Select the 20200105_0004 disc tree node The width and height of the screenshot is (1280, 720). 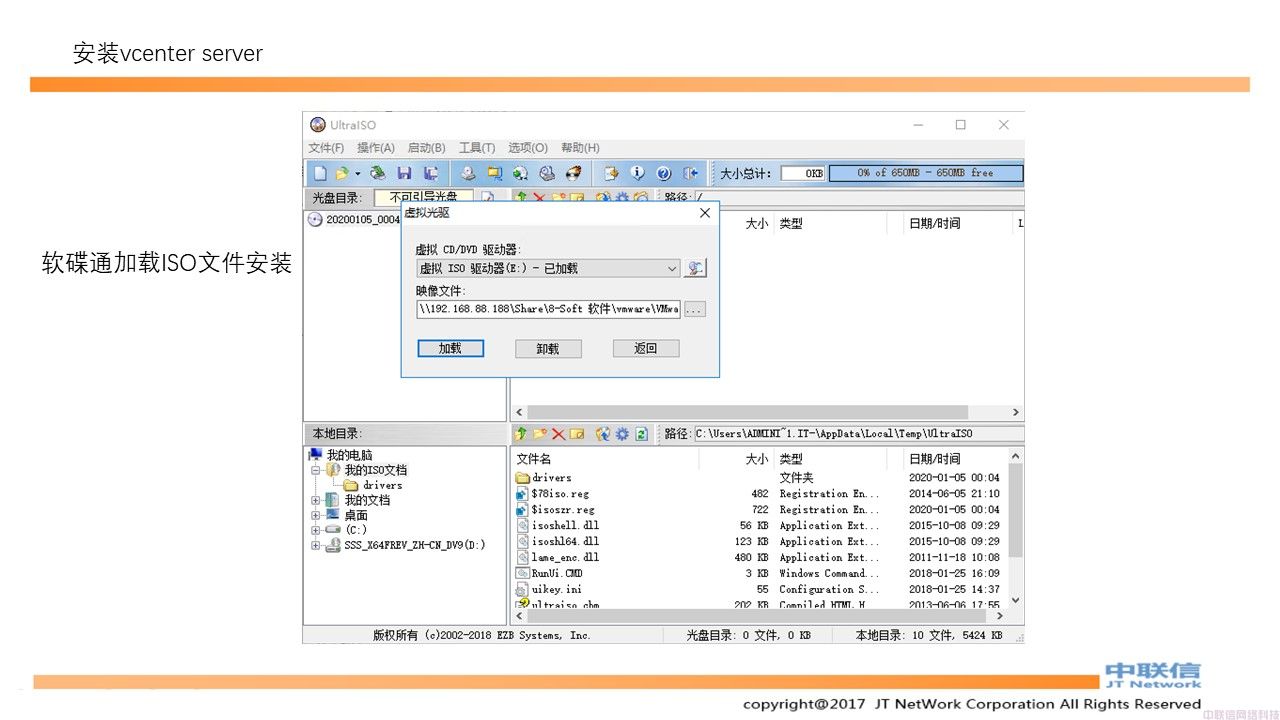point(362,219)
